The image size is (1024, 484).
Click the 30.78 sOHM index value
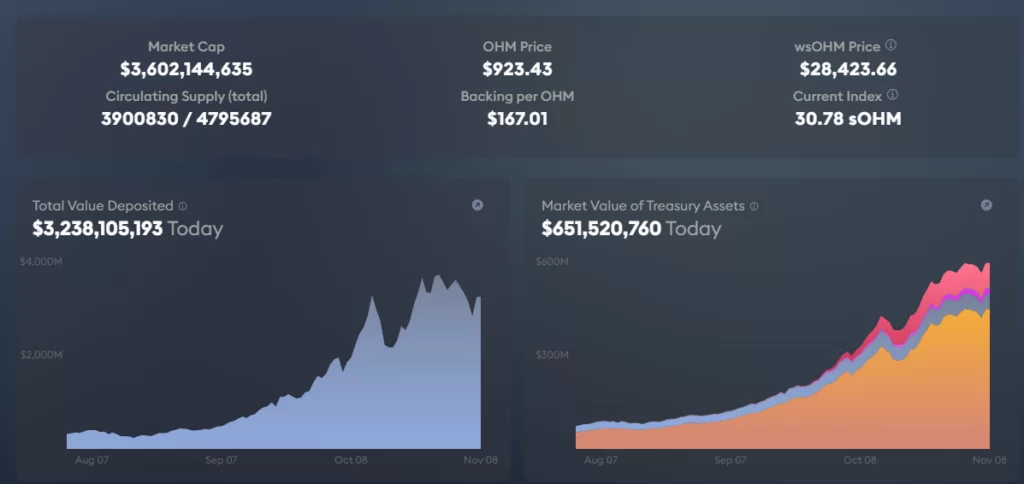coord(848,119)
